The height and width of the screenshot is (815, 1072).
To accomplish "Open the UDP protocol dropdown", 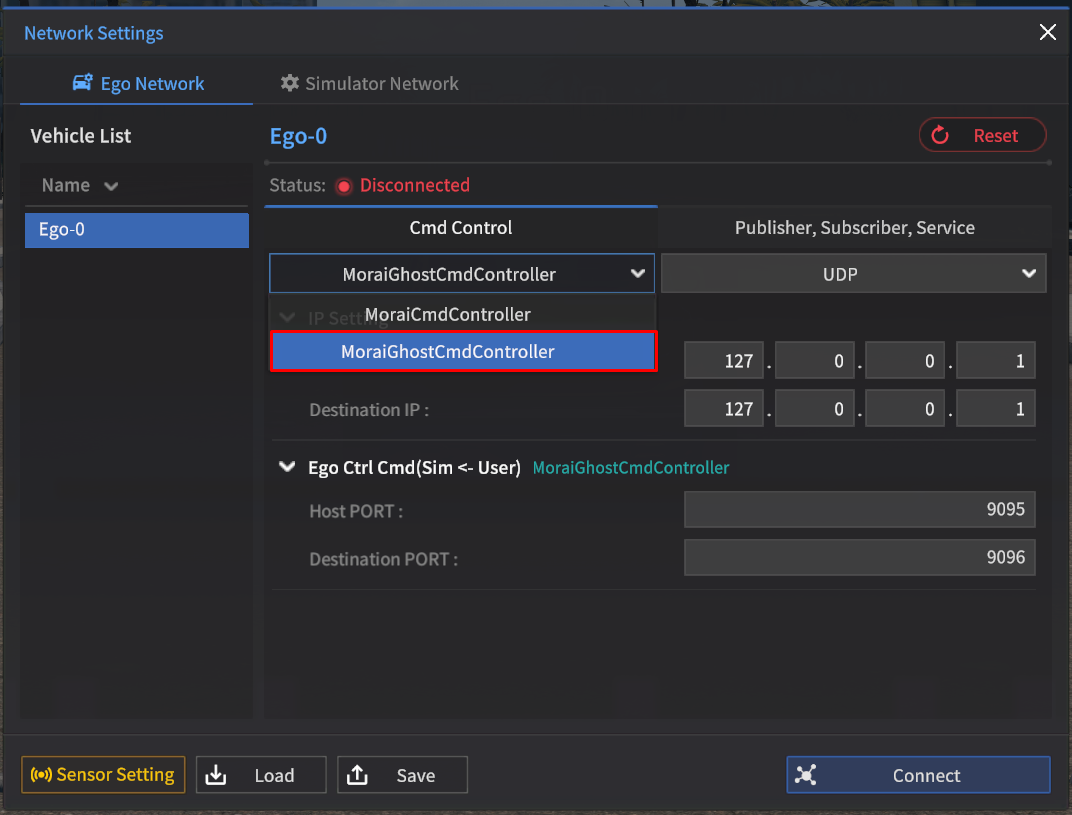I will tap(853, 274).
